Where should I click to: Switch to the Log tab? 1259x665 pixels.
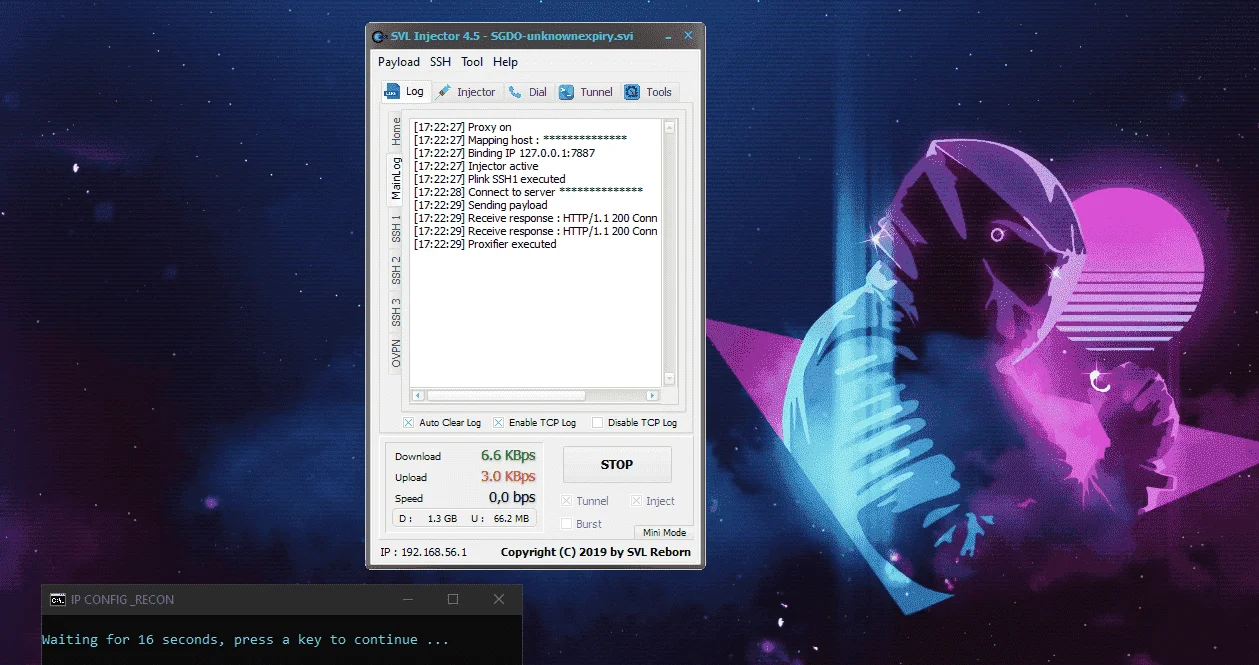pyautogui.click(x=405, y=91)
